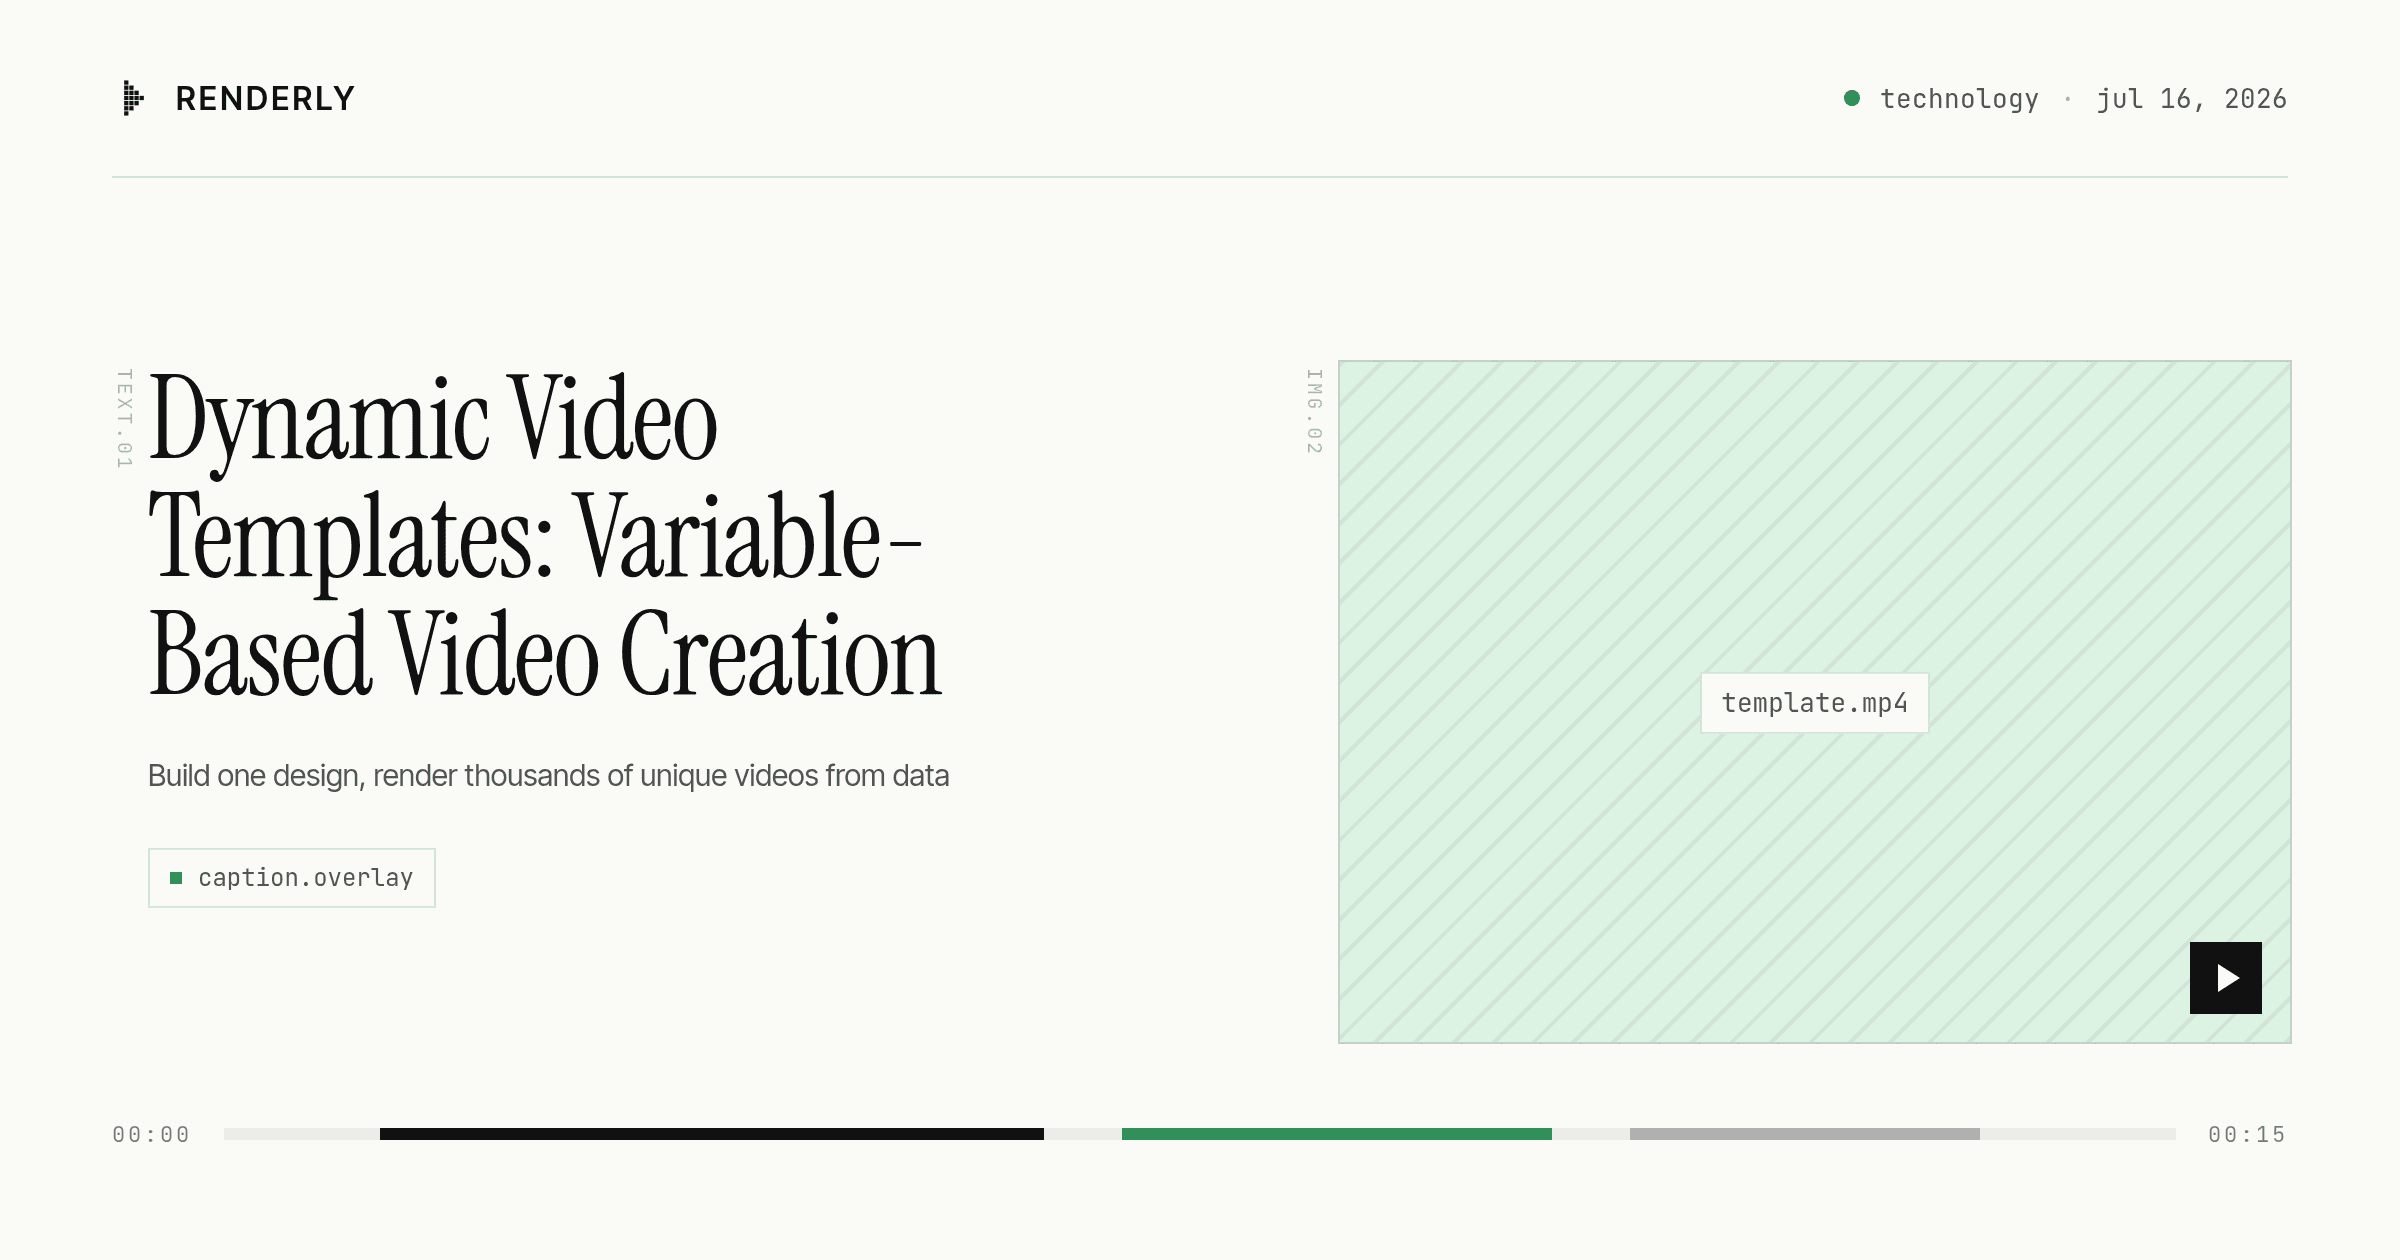Click the Renderly logo icon
Viewport: 2400px width, 1260px height.
tap(134, 98)
